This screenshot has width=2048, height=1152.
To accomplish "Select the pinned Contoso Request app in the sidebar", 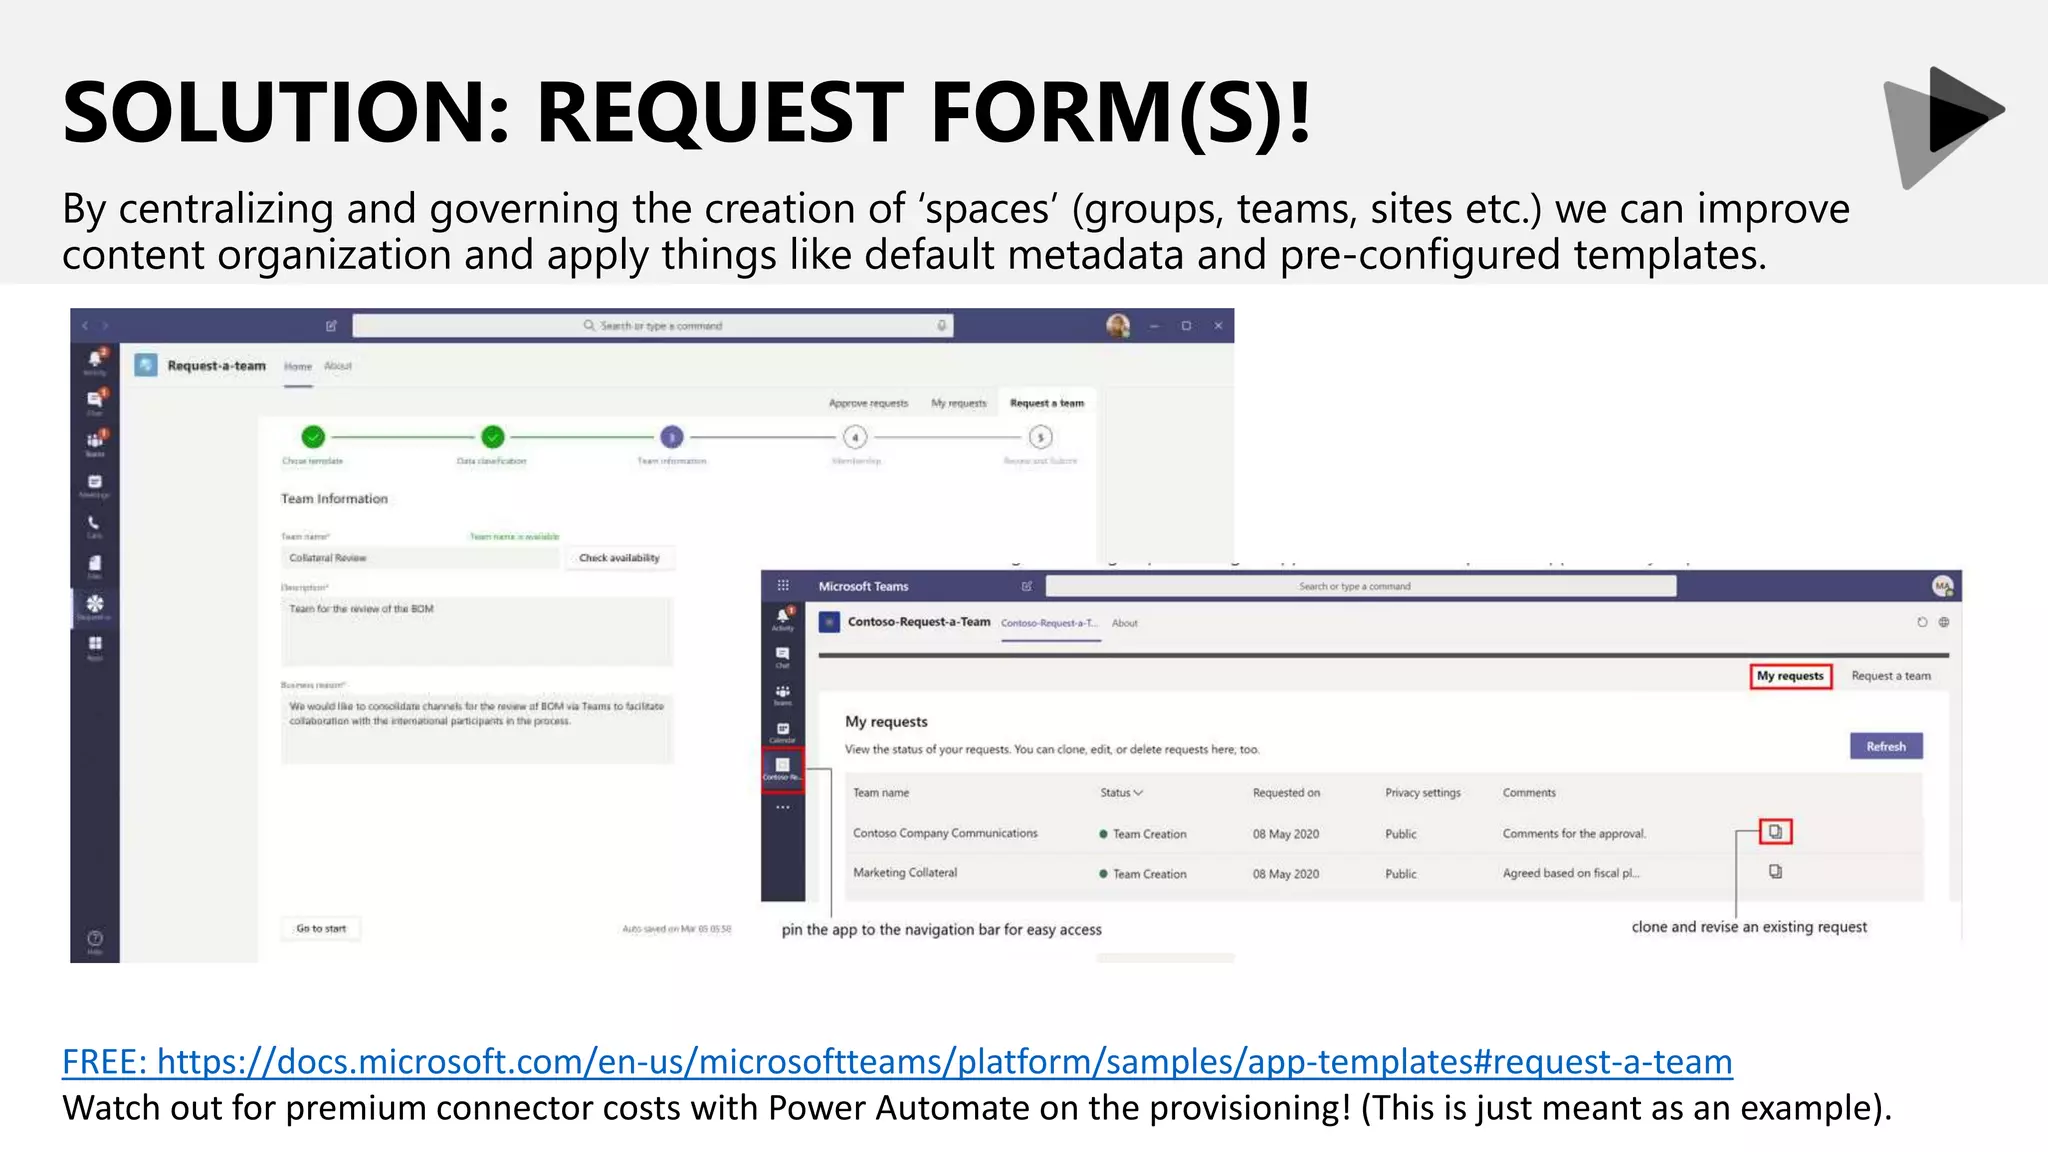I will (x=783, y=769).
